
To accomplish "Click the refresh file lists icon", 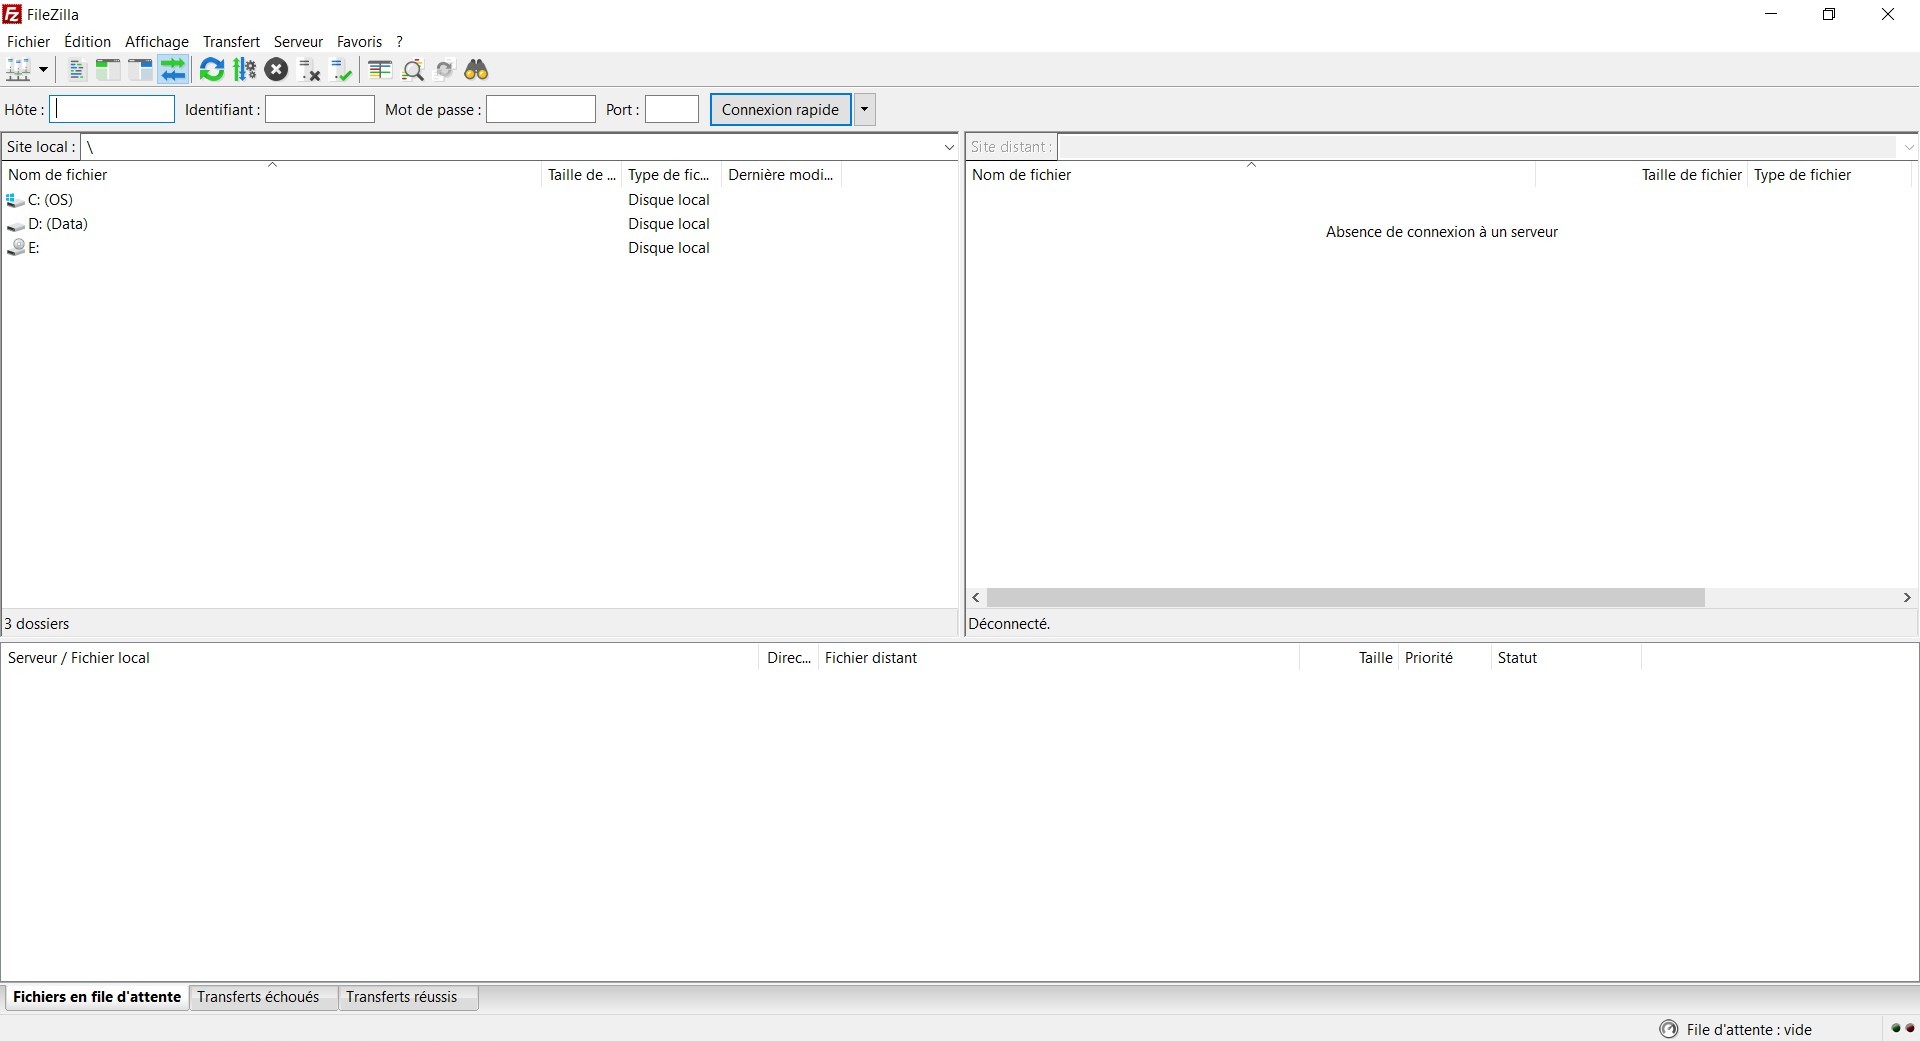I will point(211,70).
